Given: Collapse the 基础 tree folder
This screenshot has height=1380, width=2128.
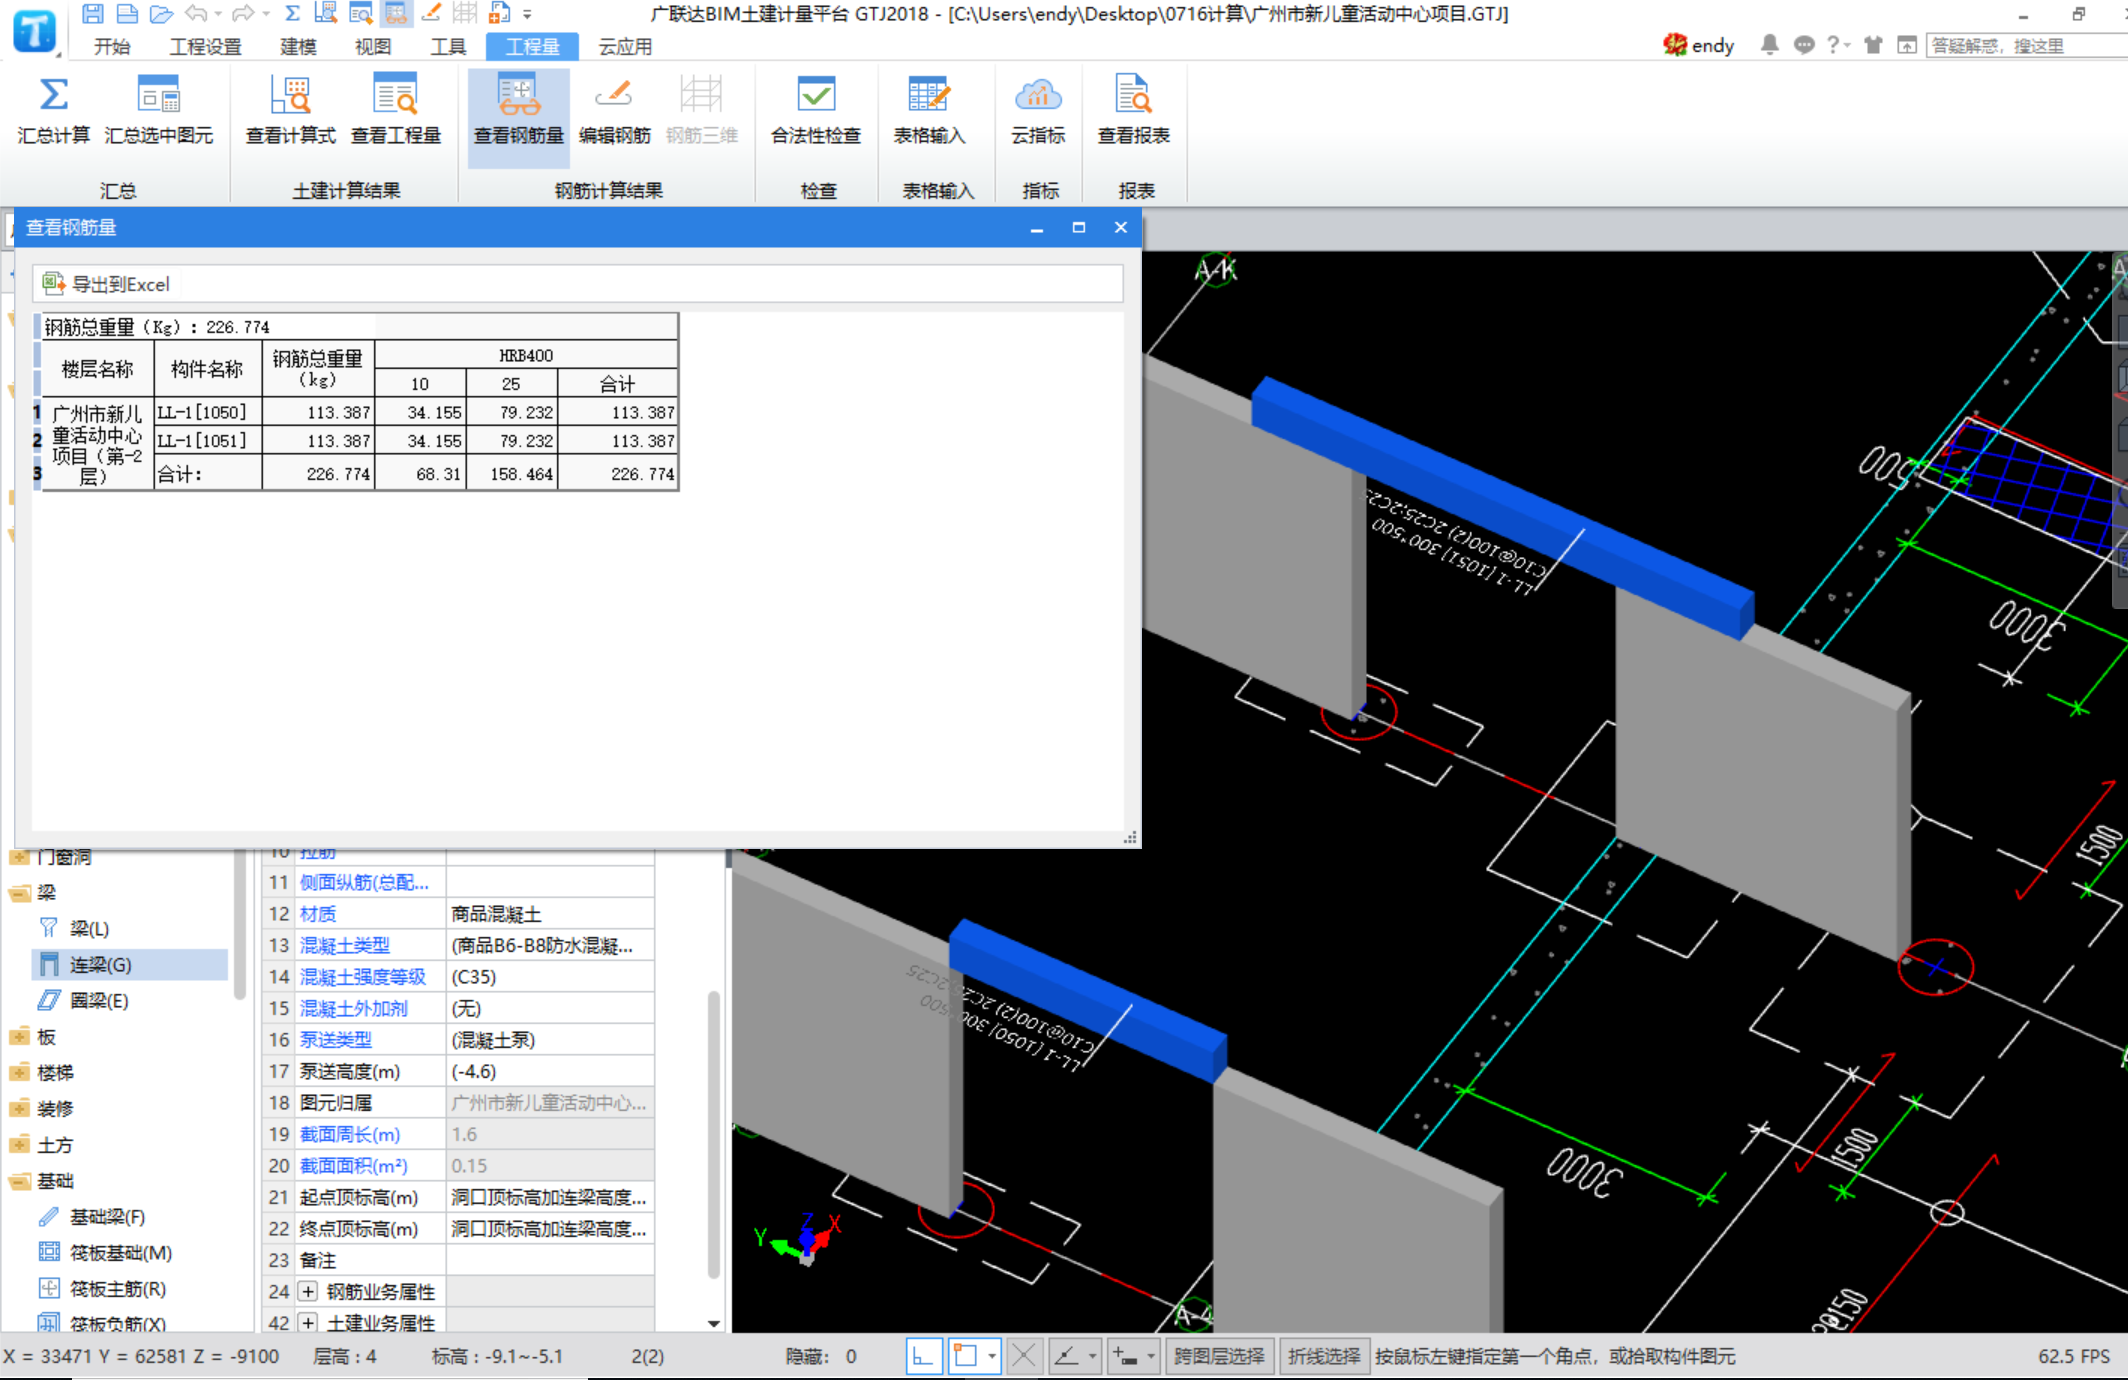Looking at the screenshot, I should pyautogui.click(x=19, y=1181).
